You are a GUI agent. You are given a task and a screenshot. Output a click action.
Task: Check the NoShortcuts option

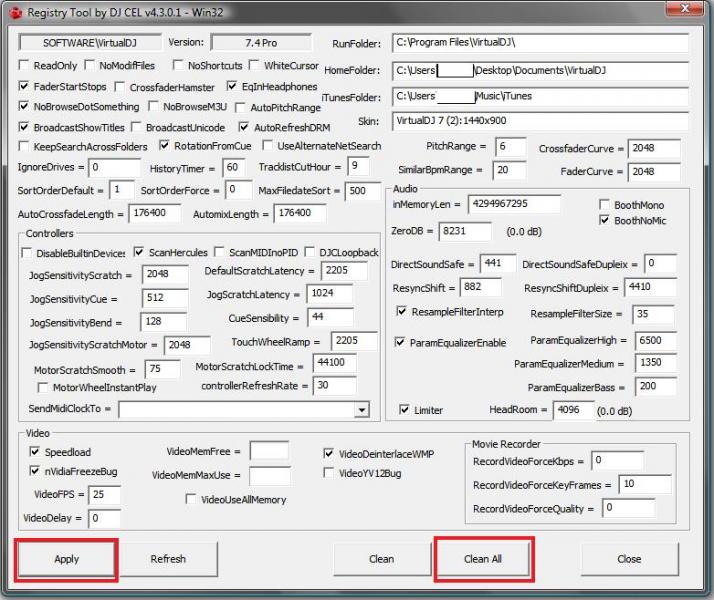coord(178,65)
